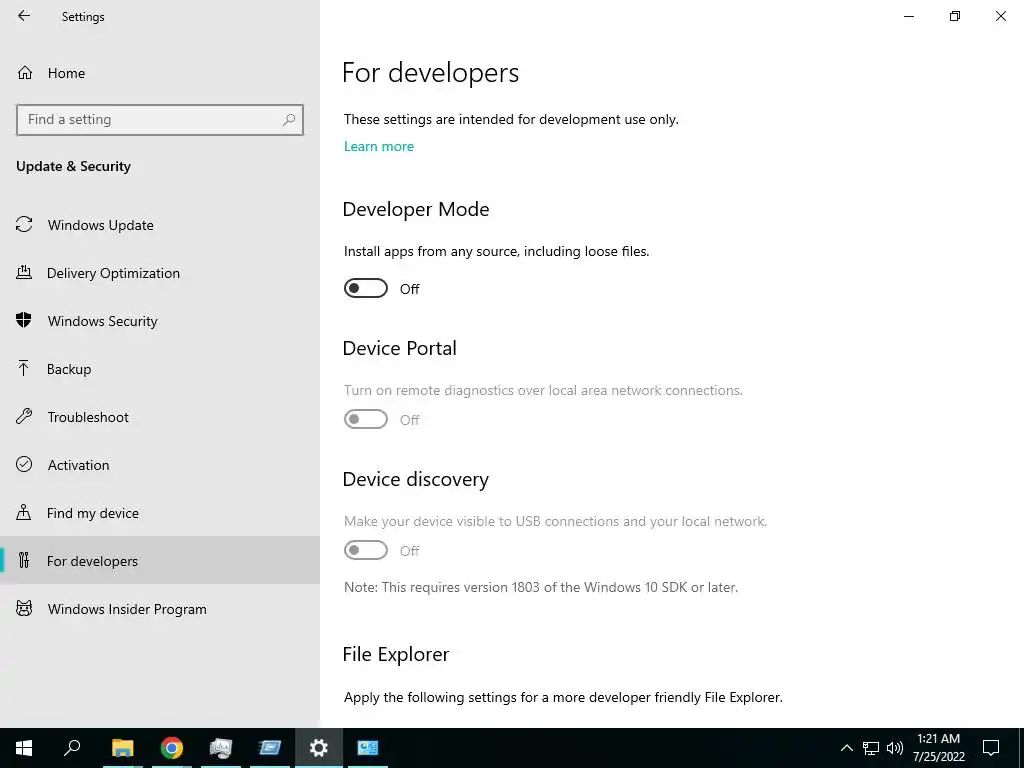Click the Find my device icon

click(24, 512)
